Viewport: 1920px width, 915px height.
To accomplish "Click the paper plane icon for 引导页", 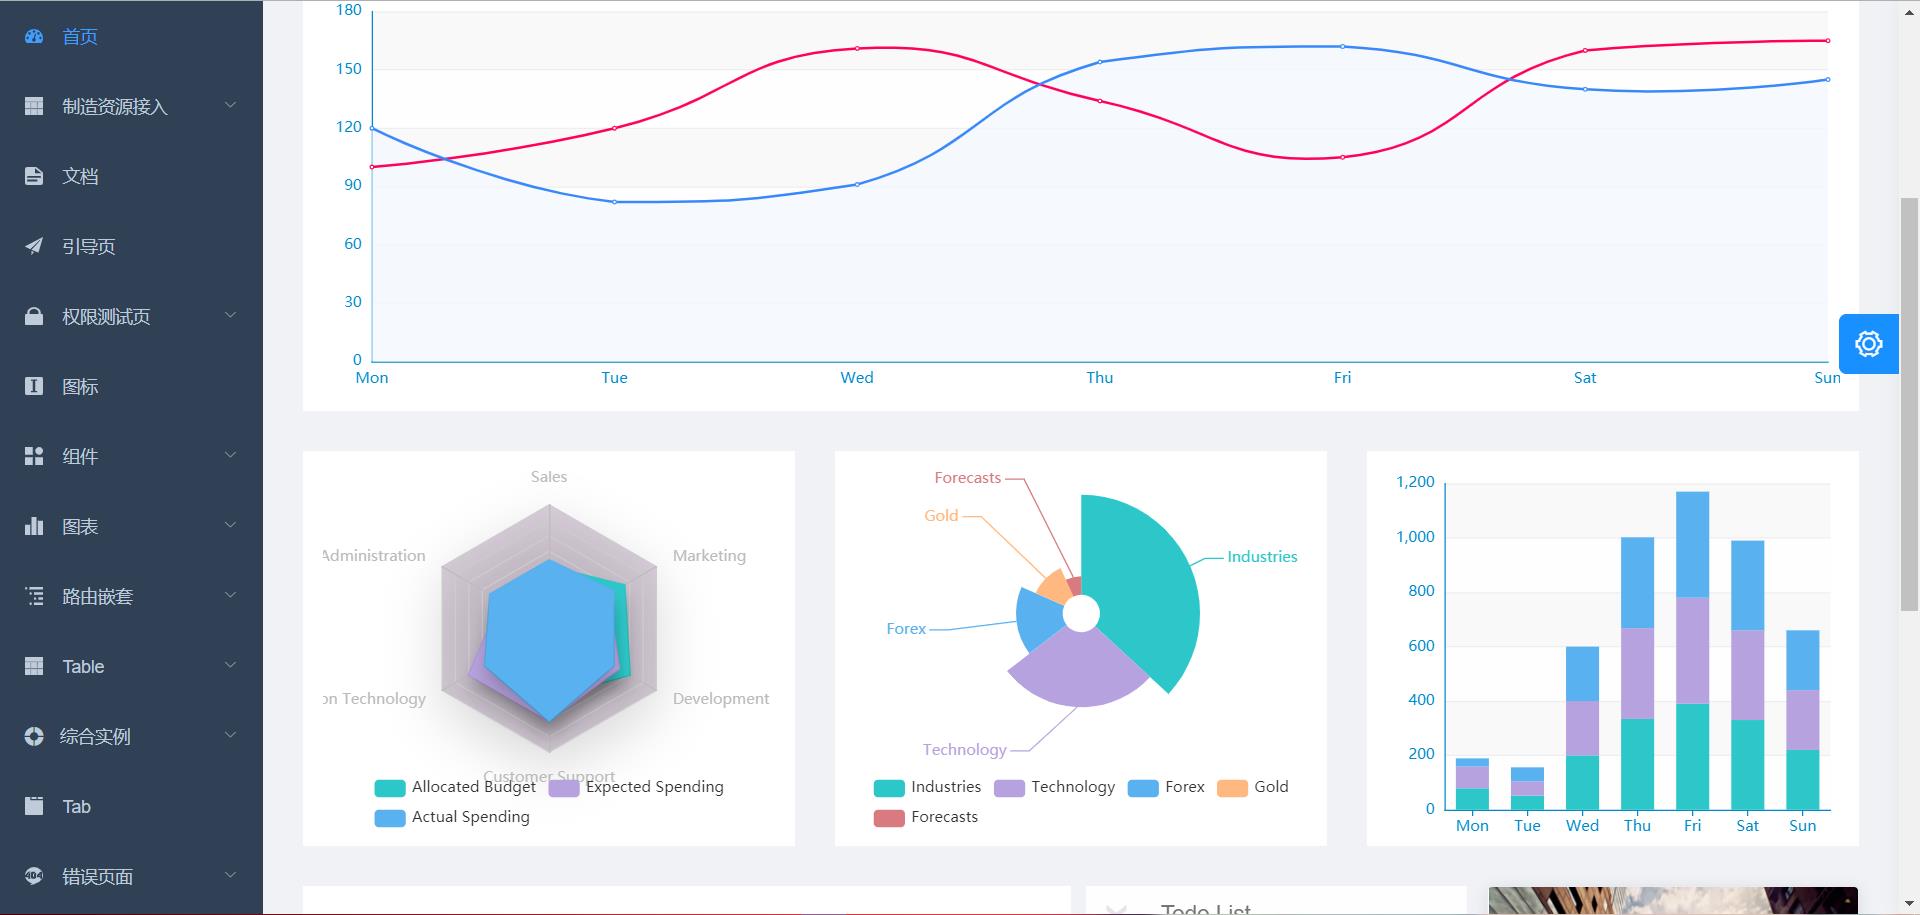I will point(34,246).
